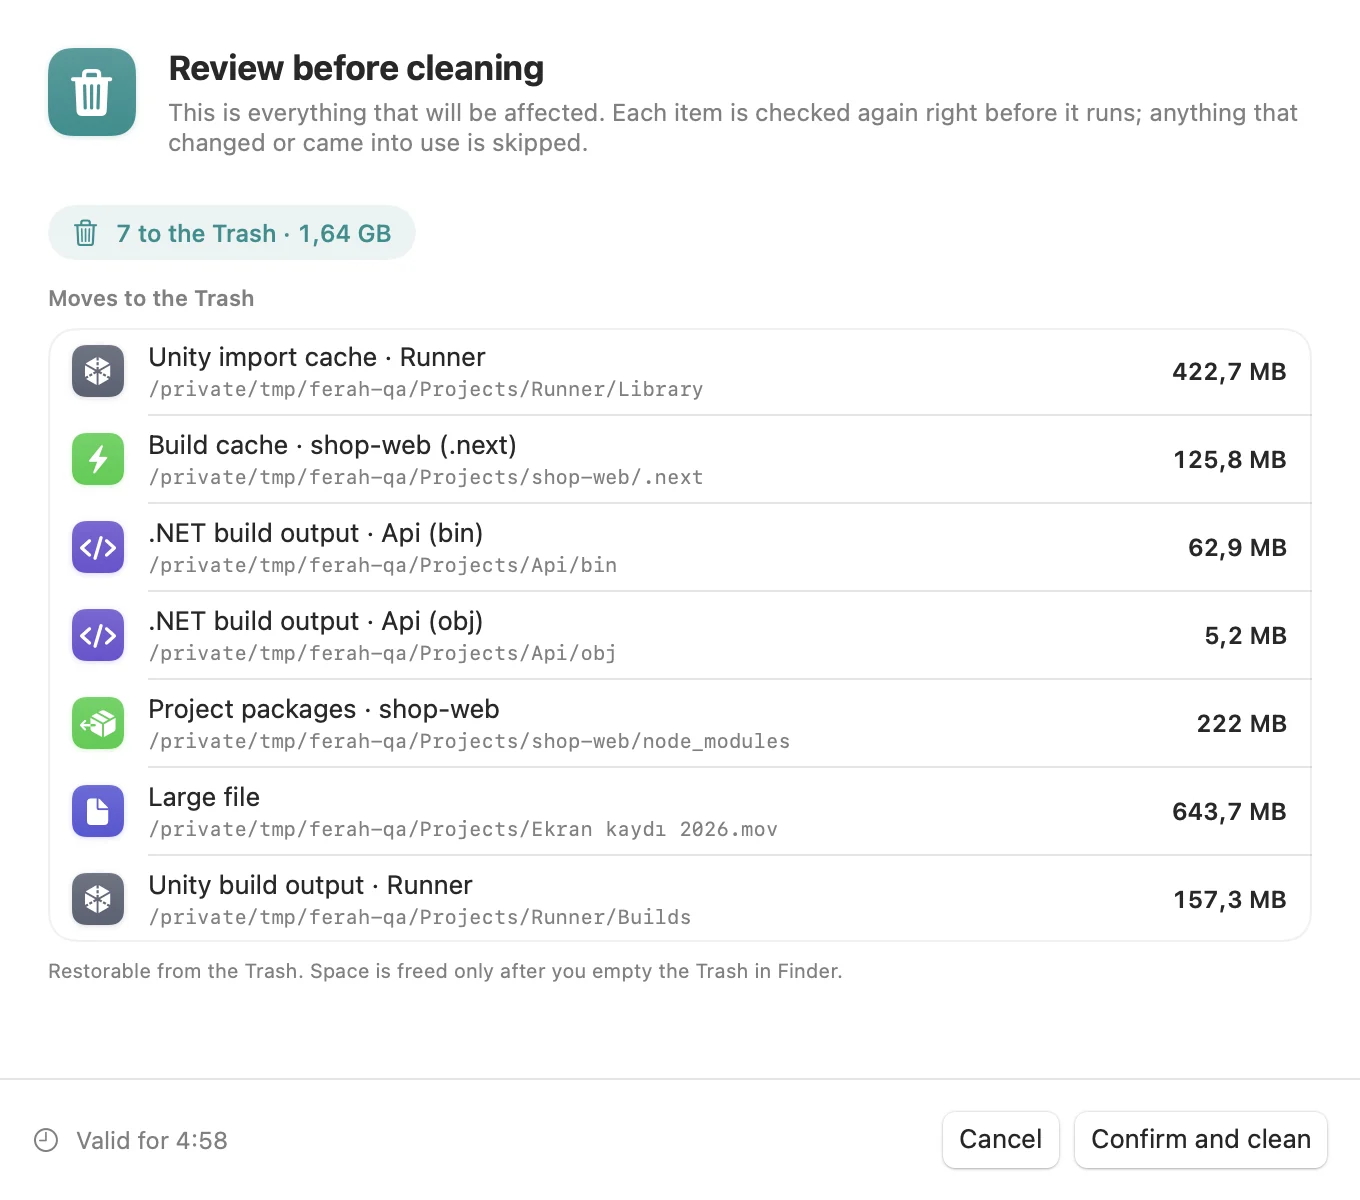
Task: Click the code icon for Api (bin)
Action: (x=98, y=547)
